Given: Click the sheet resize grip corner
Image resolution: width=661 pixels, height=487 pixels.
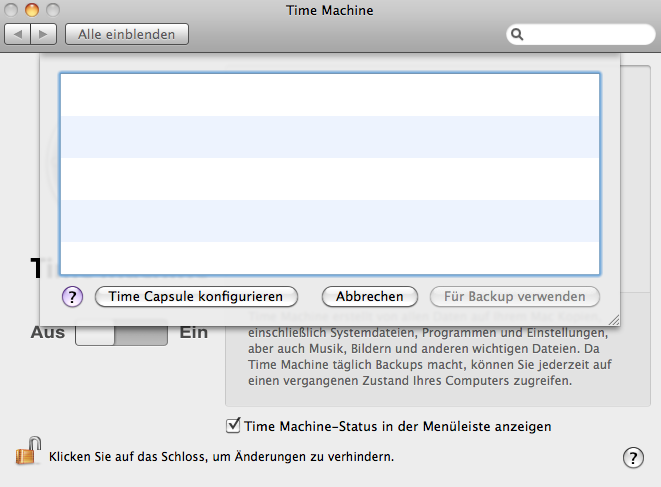Looking at the screenshot, I should 614,320.
